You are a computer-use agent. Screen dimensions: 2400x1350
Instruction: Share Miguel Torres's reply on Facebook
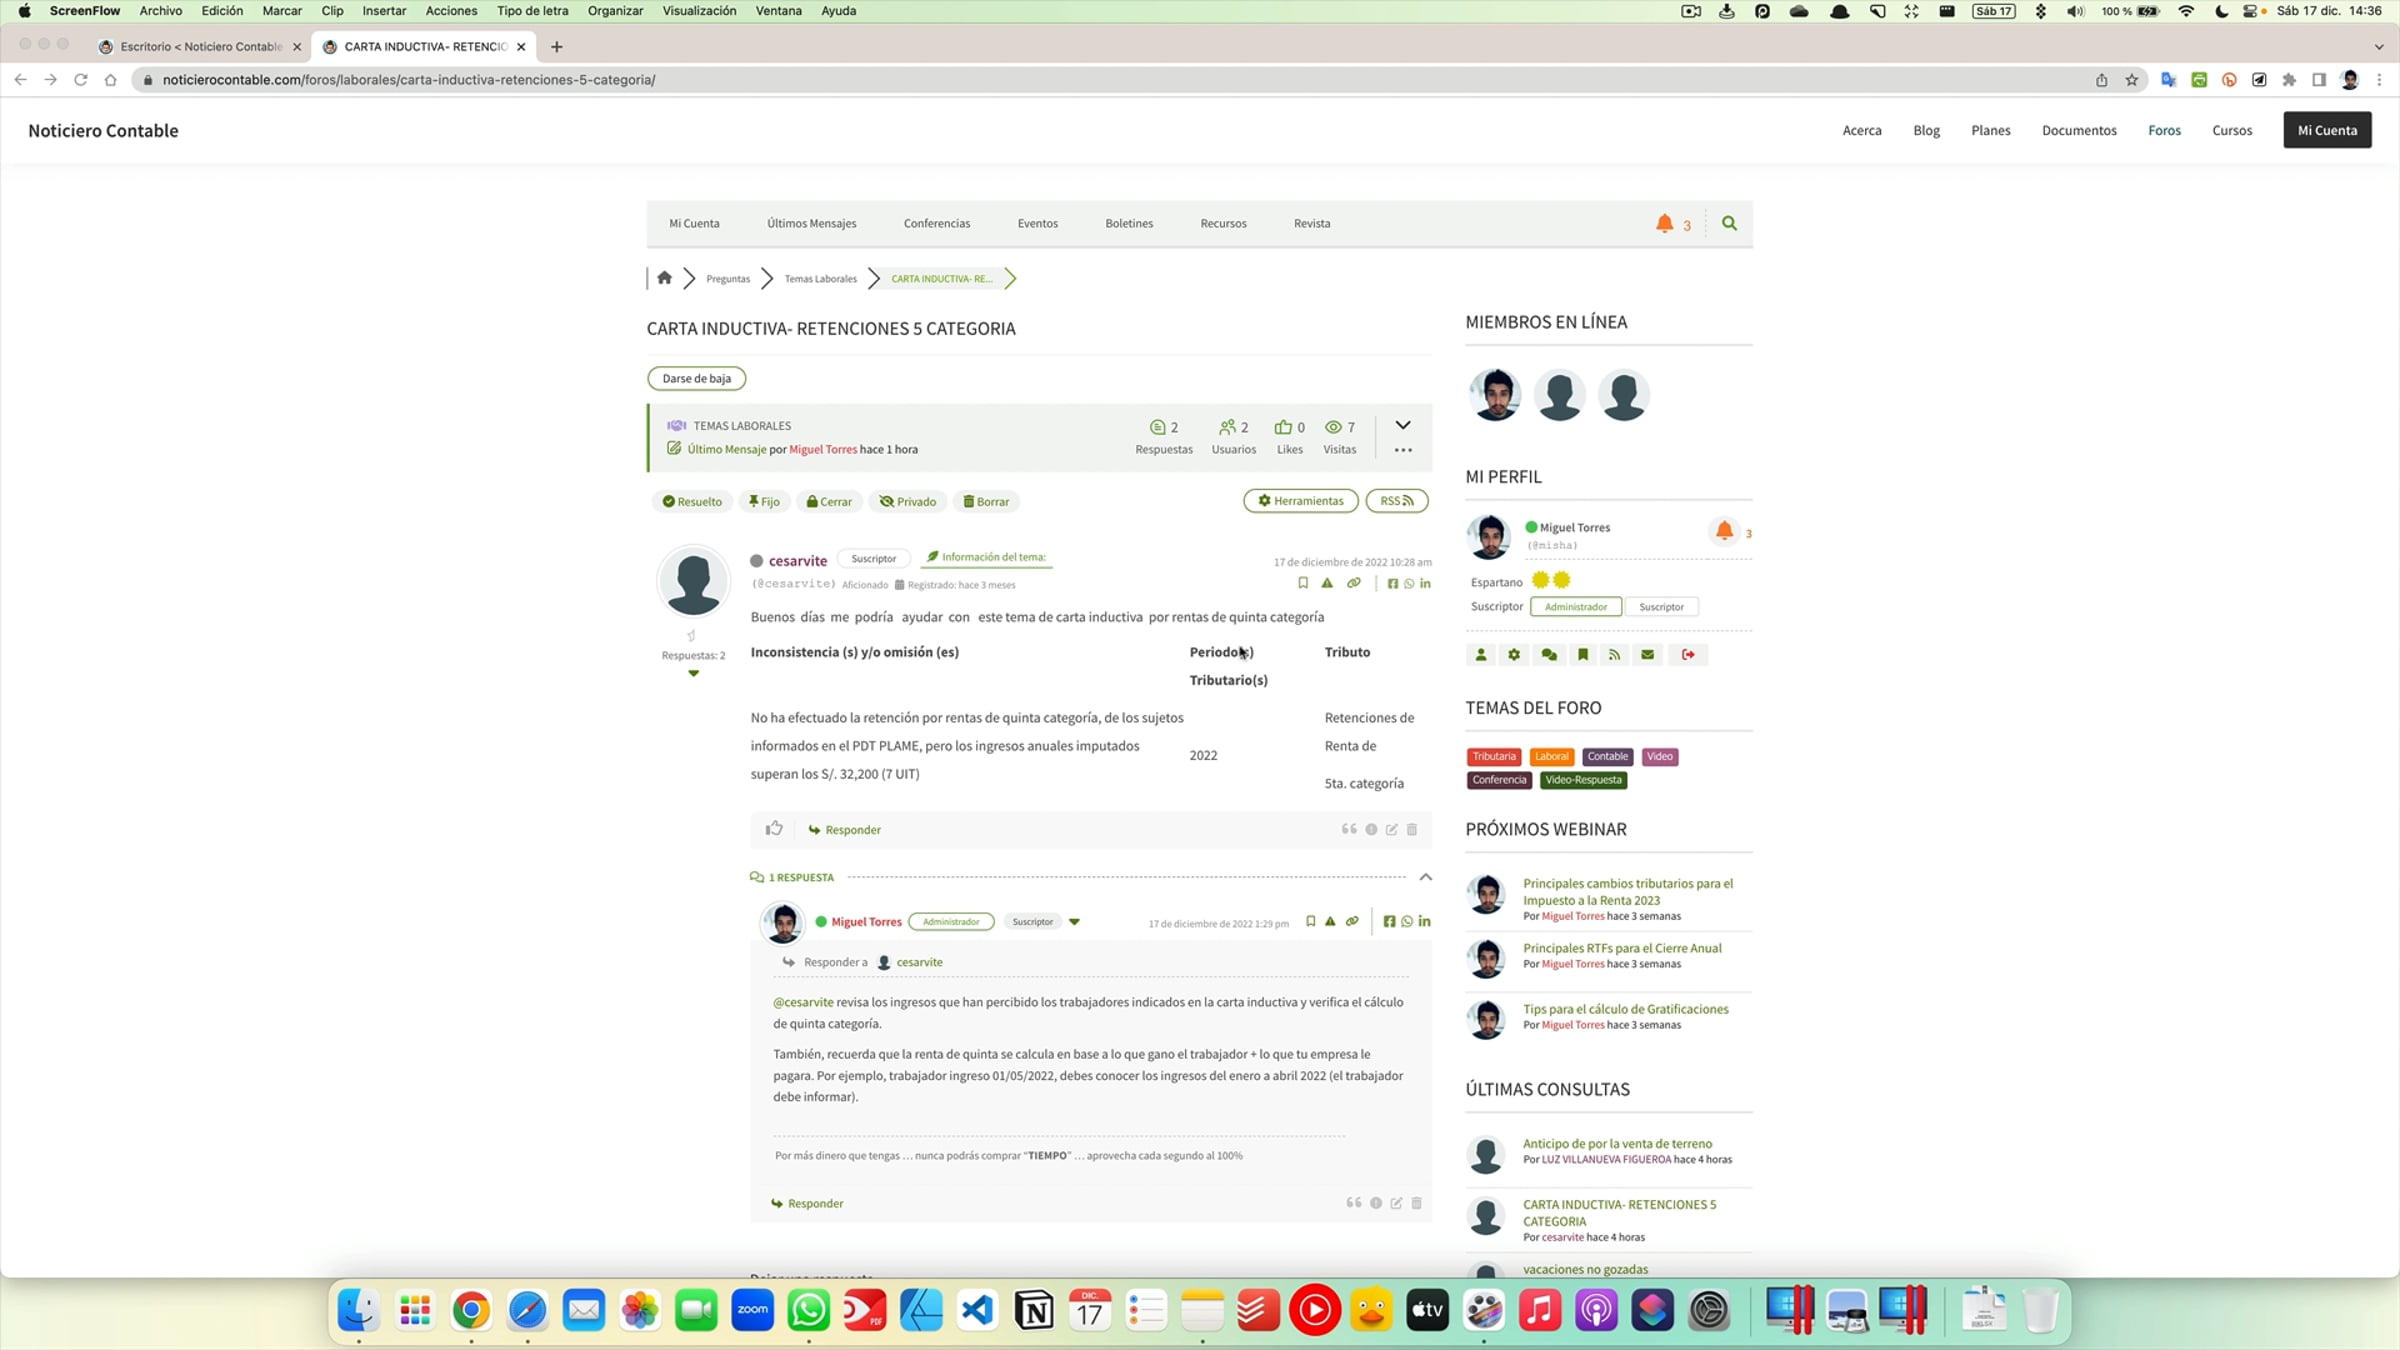[x=1389, y=922]
